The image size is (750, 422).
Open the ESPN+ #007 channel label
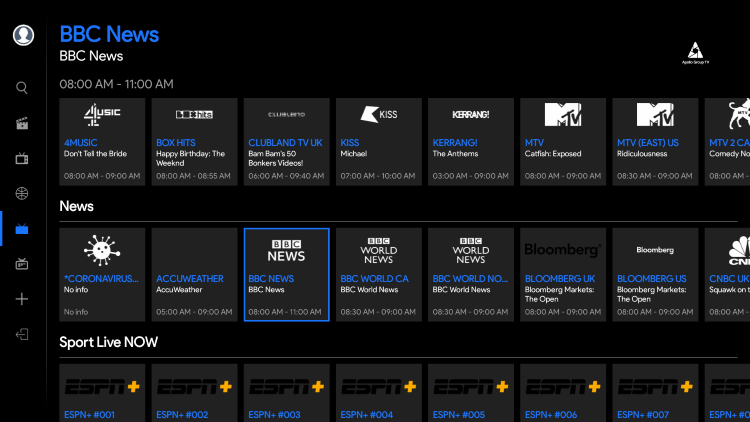point(643,415)
